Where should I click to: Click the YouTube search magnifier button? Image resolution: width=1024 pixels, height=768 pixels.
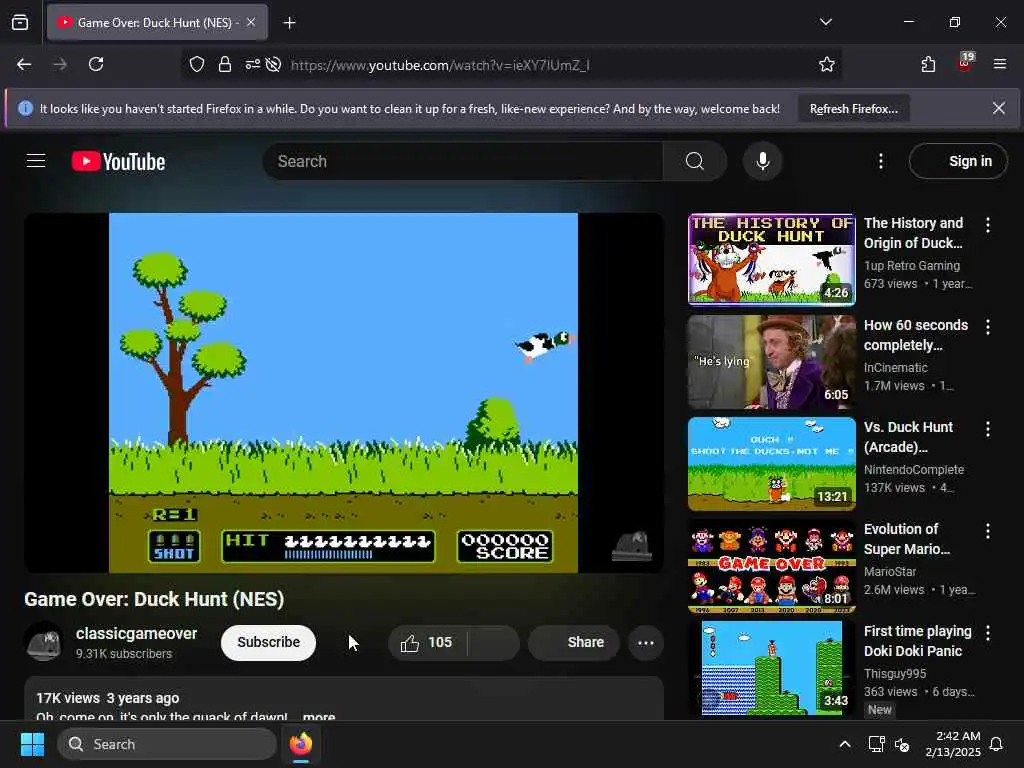pyautogui.click(x=695, y=161)
